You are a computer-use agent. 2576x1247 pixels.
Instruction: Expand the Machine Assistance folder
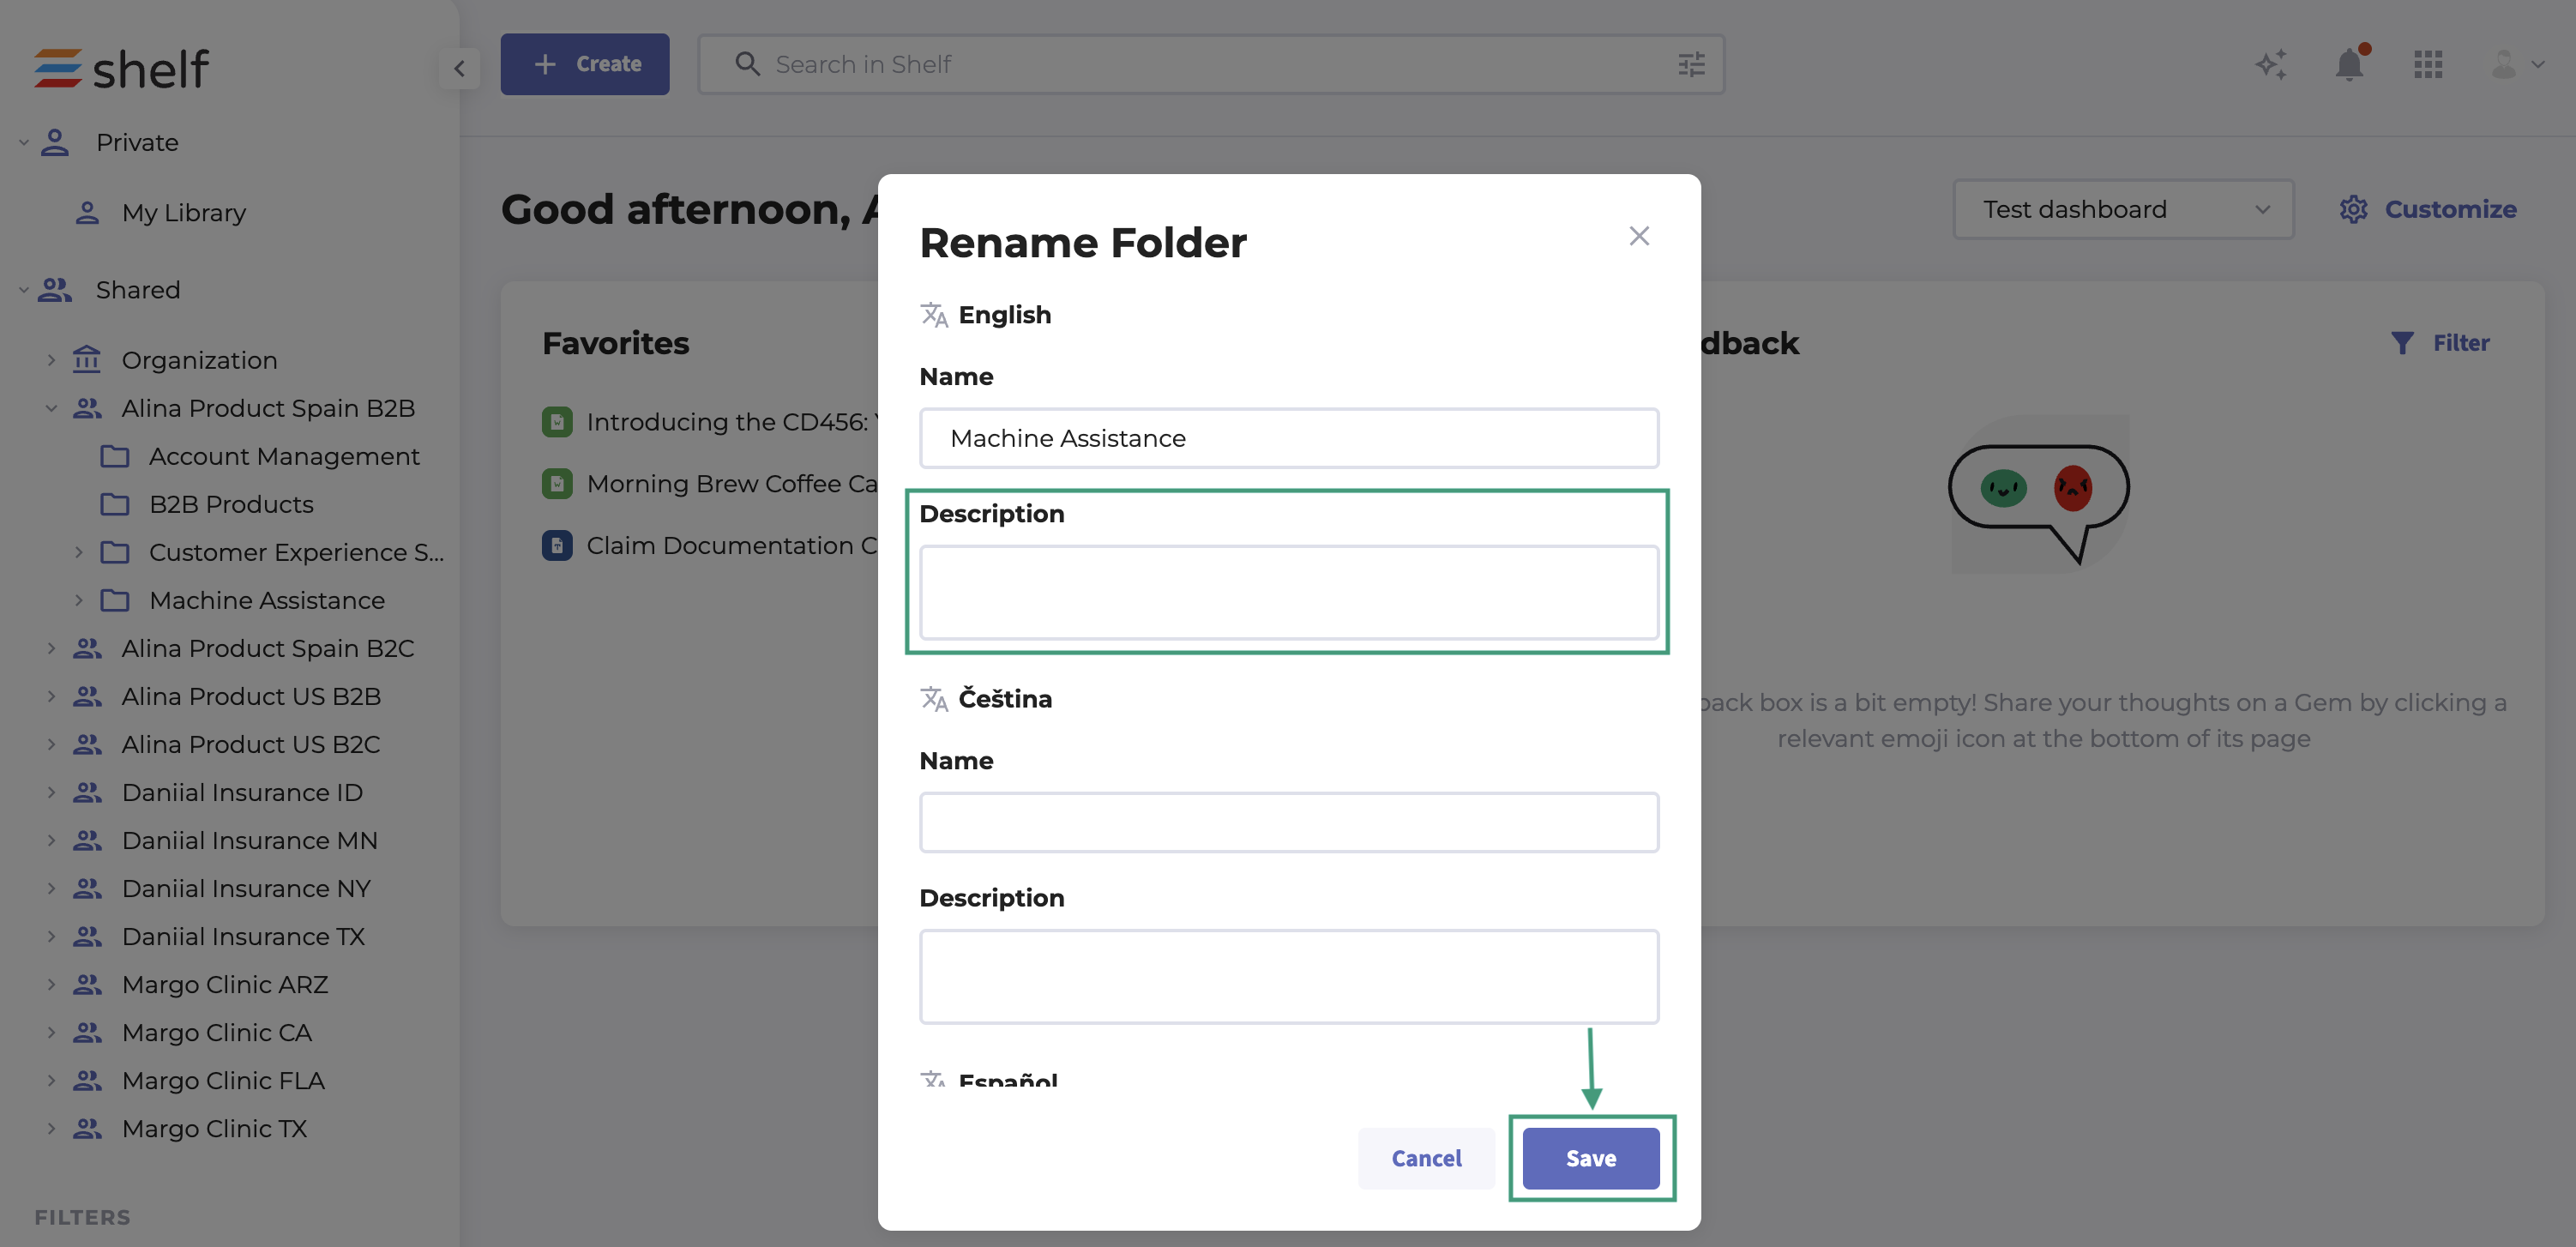(x=79, y=600)
